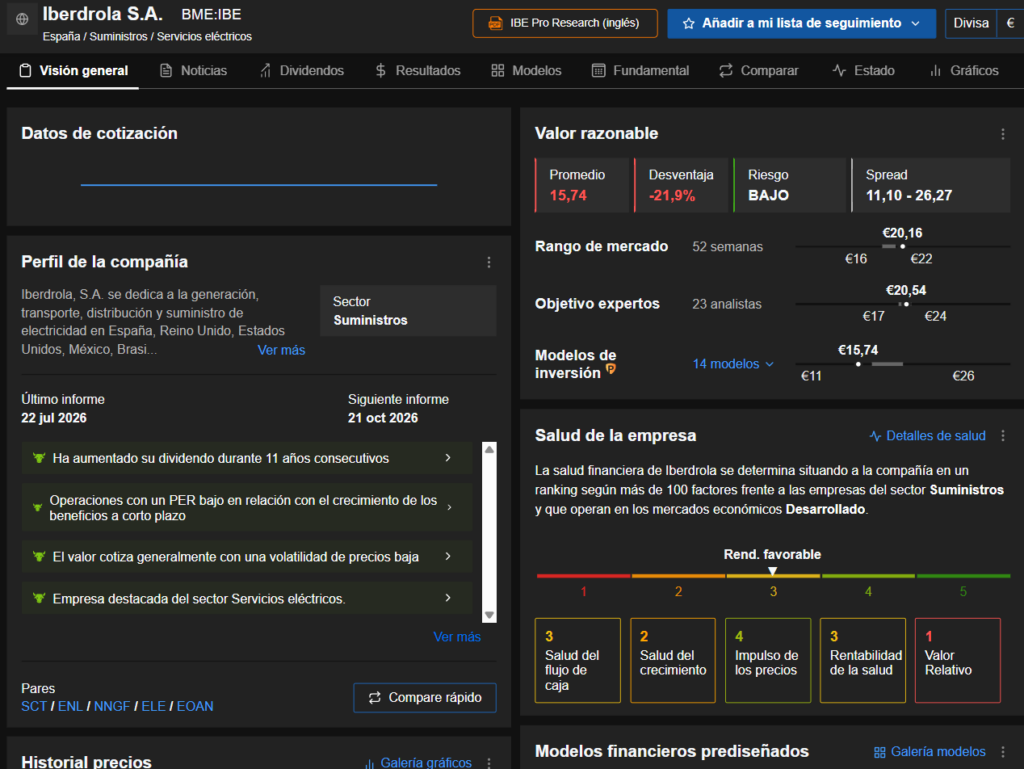Open Modelos financieros prediseñados three-dot menu
Image resolution: width=1024 pixels, height=769 pixels.
point(1002,752)
